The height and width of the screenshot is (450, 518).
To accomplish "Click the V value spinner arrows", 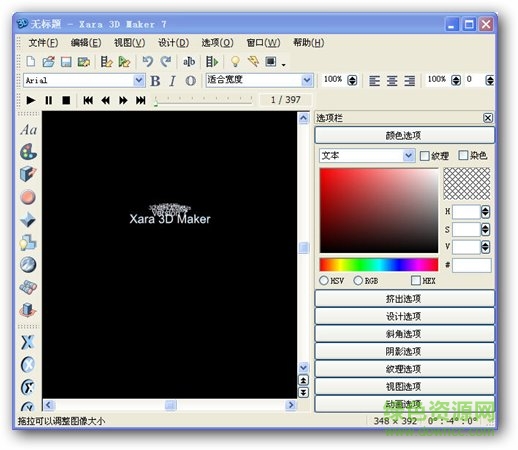I will (485, 247).
